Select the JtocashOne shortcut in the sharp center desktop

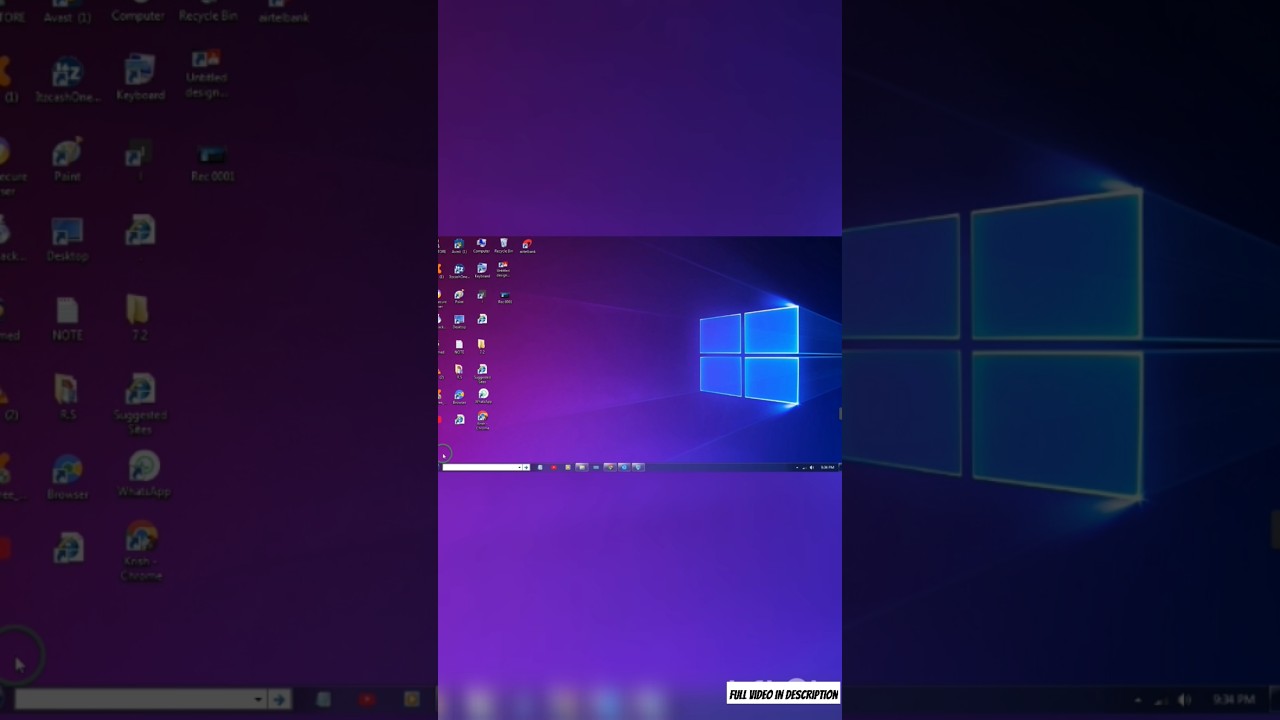[459, 271]
